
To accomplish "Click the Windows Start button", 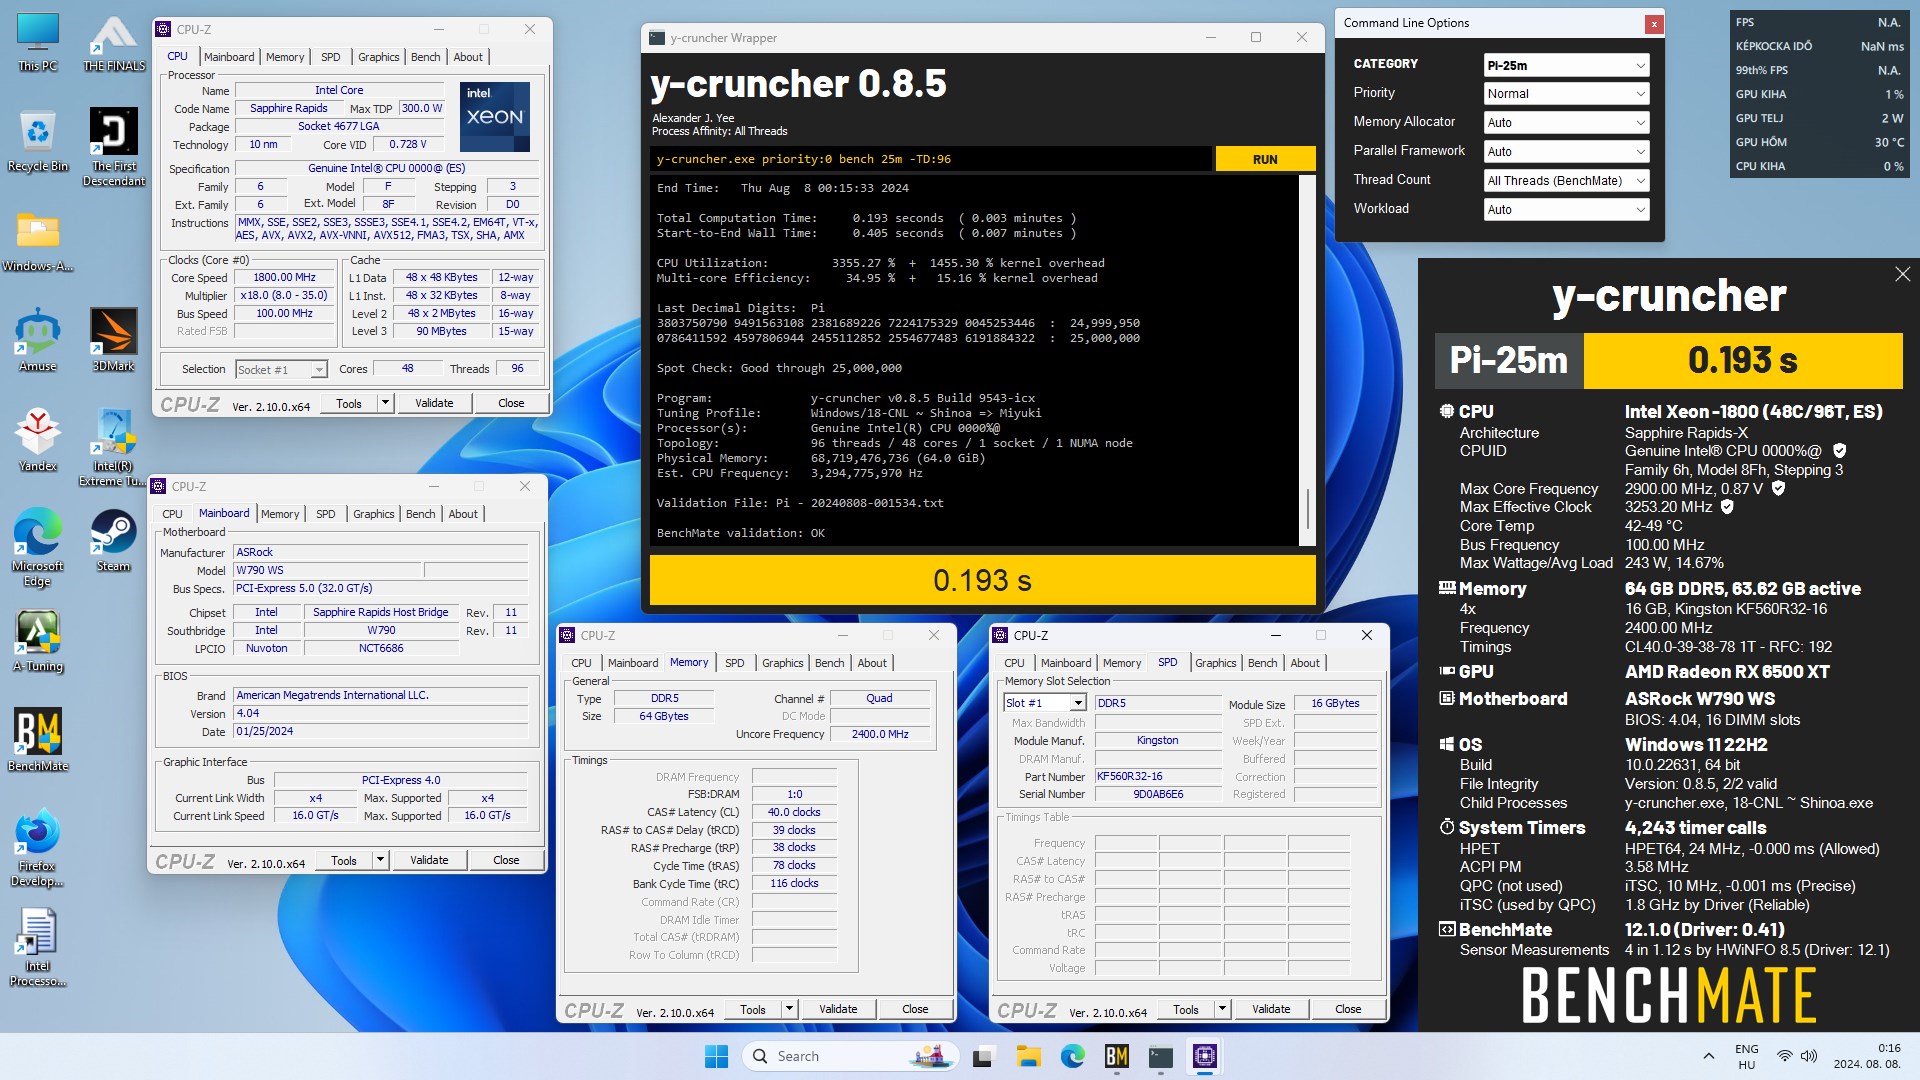I will pyautogui.click(x=716, y=1056).
